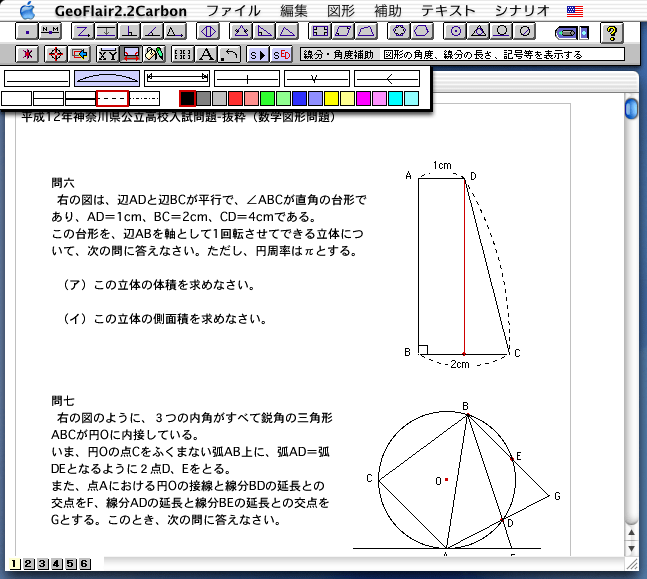Click the dashed grid frame tool
This screenshot has width=647, height=579.
coord(183,54)
